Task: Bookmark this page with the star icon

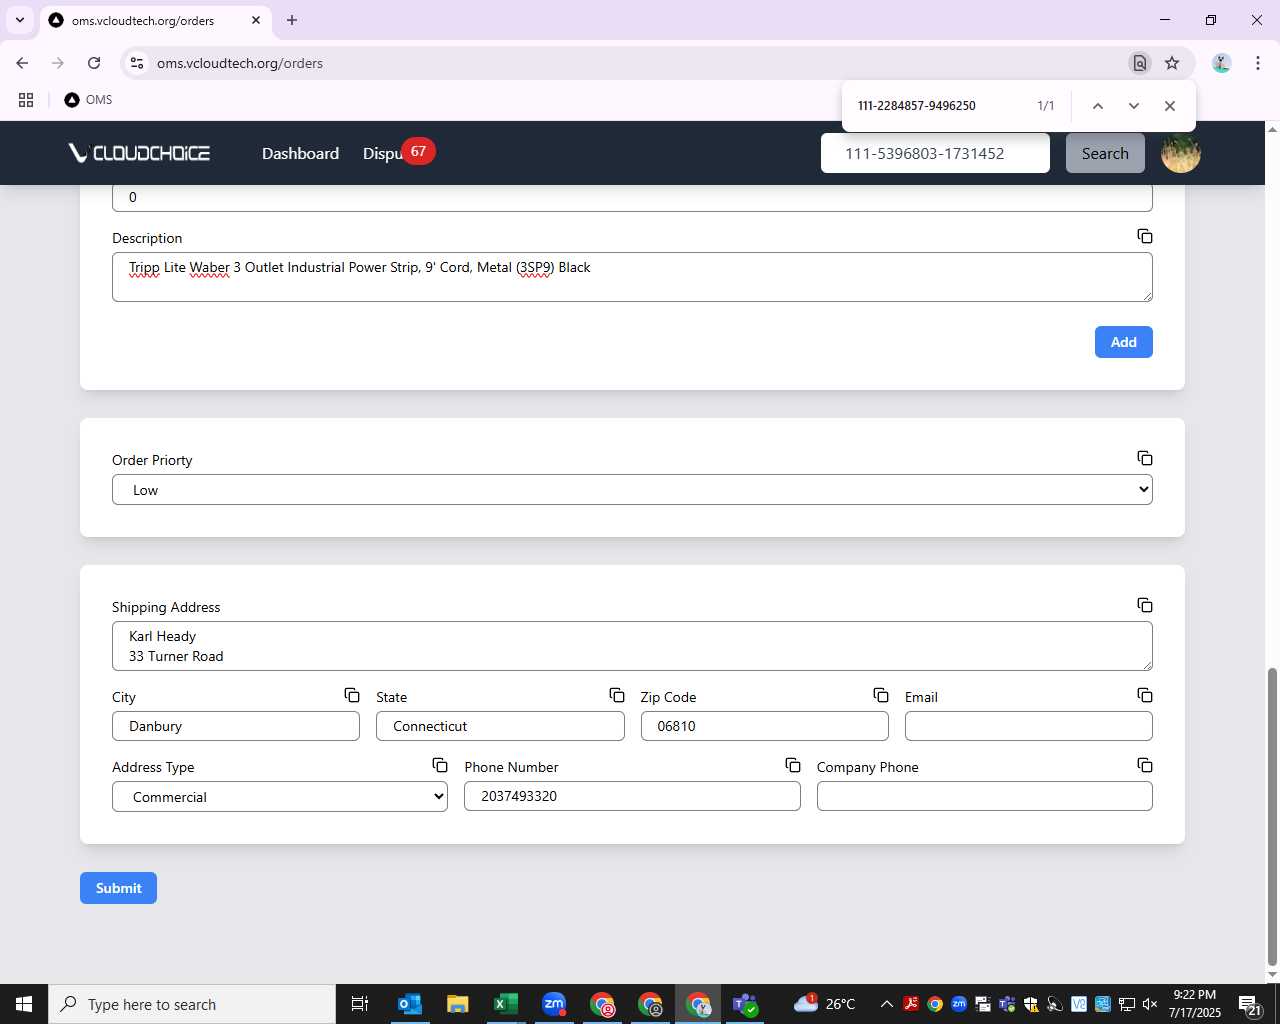Action: 1172,63
